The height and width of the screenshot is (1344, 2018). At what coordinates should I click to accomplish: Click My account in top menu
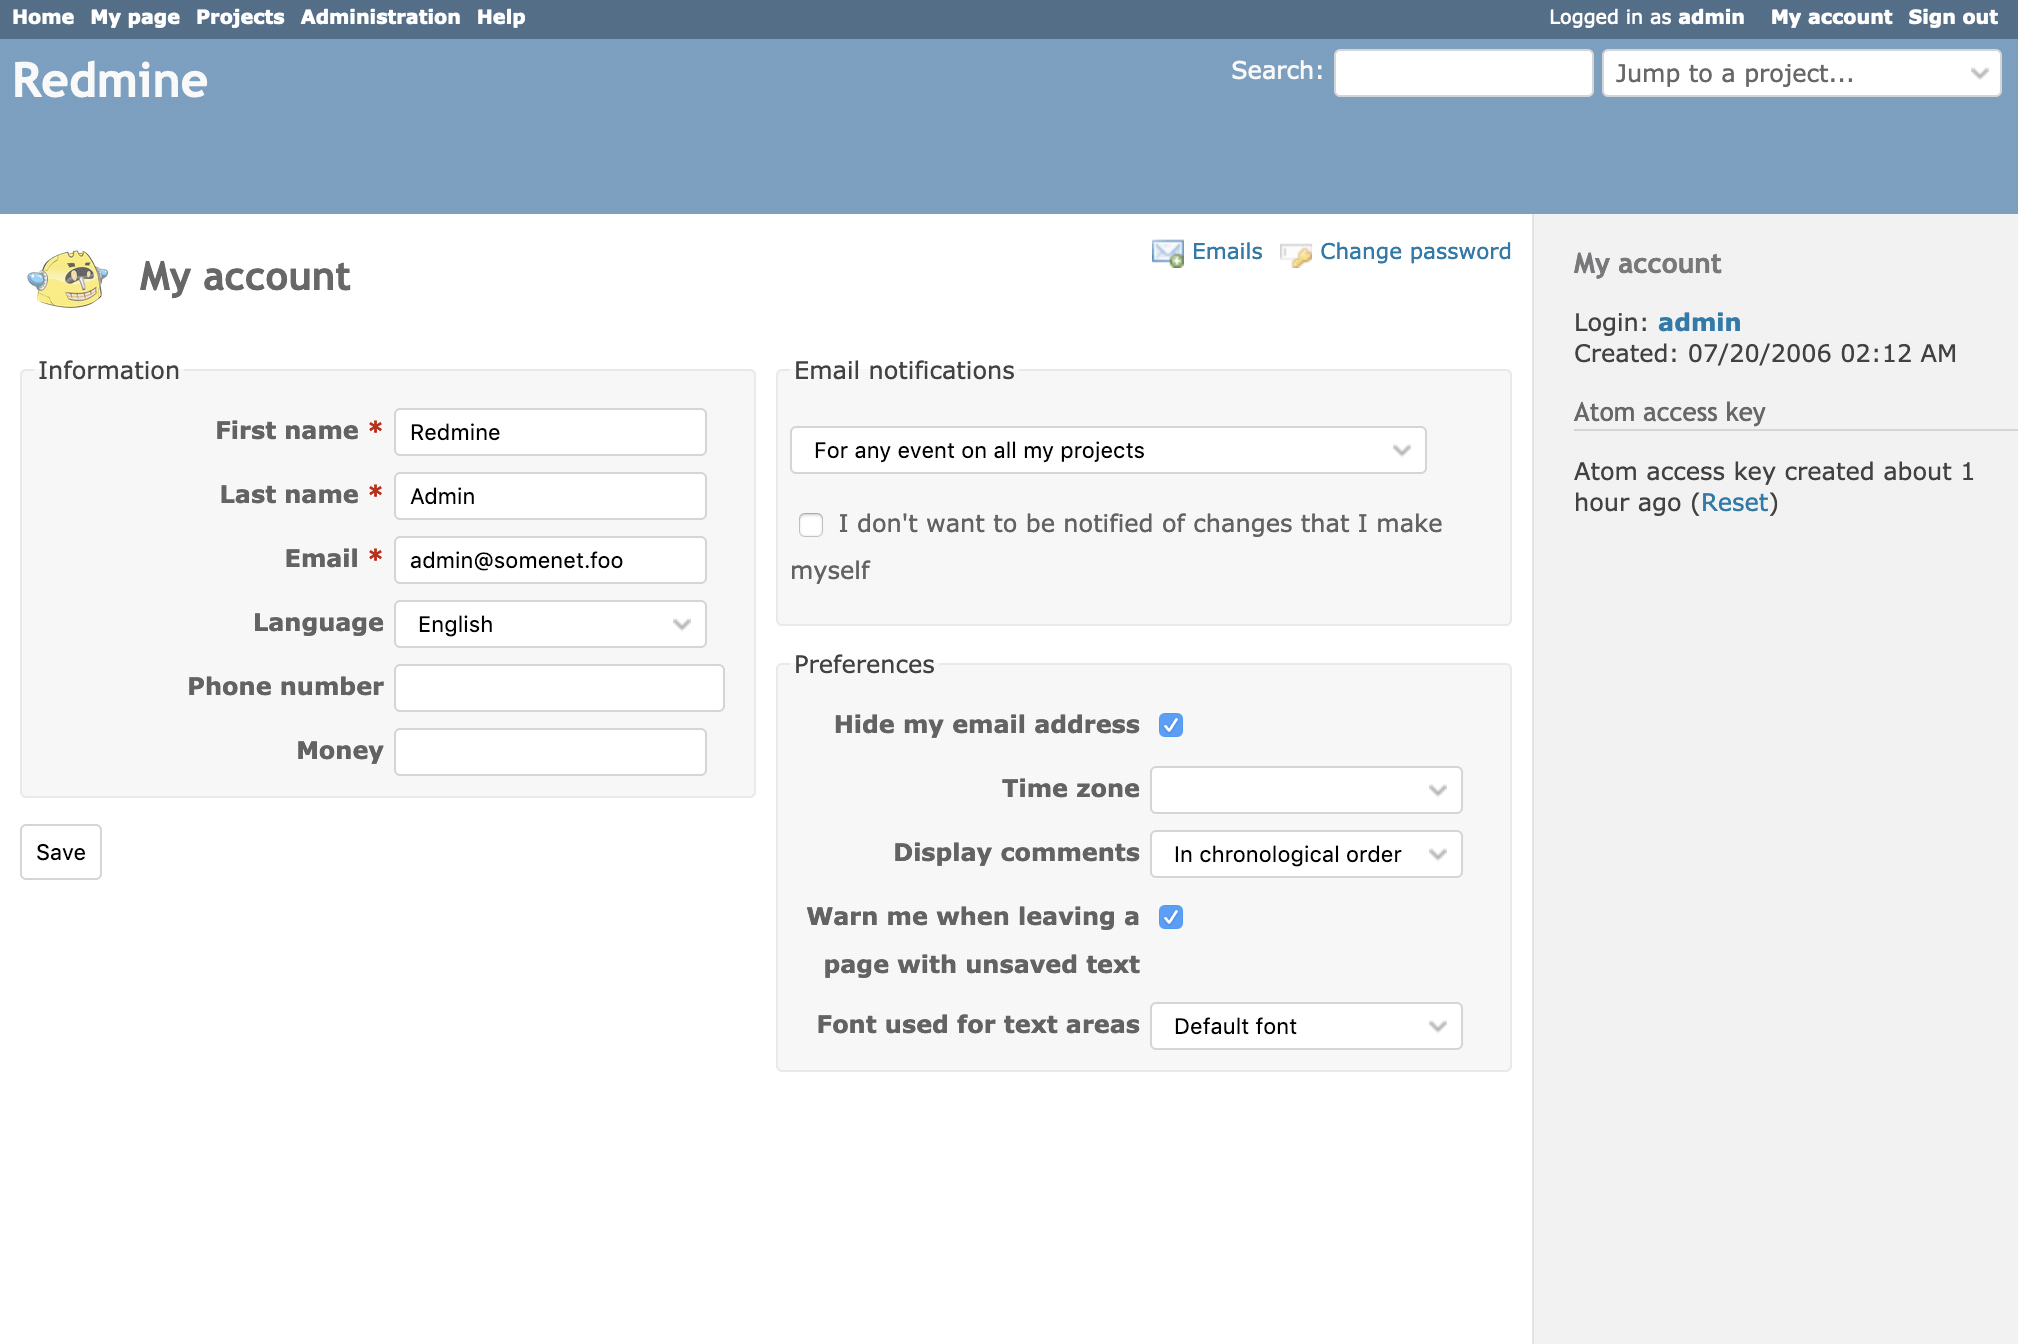point(1831,17)
